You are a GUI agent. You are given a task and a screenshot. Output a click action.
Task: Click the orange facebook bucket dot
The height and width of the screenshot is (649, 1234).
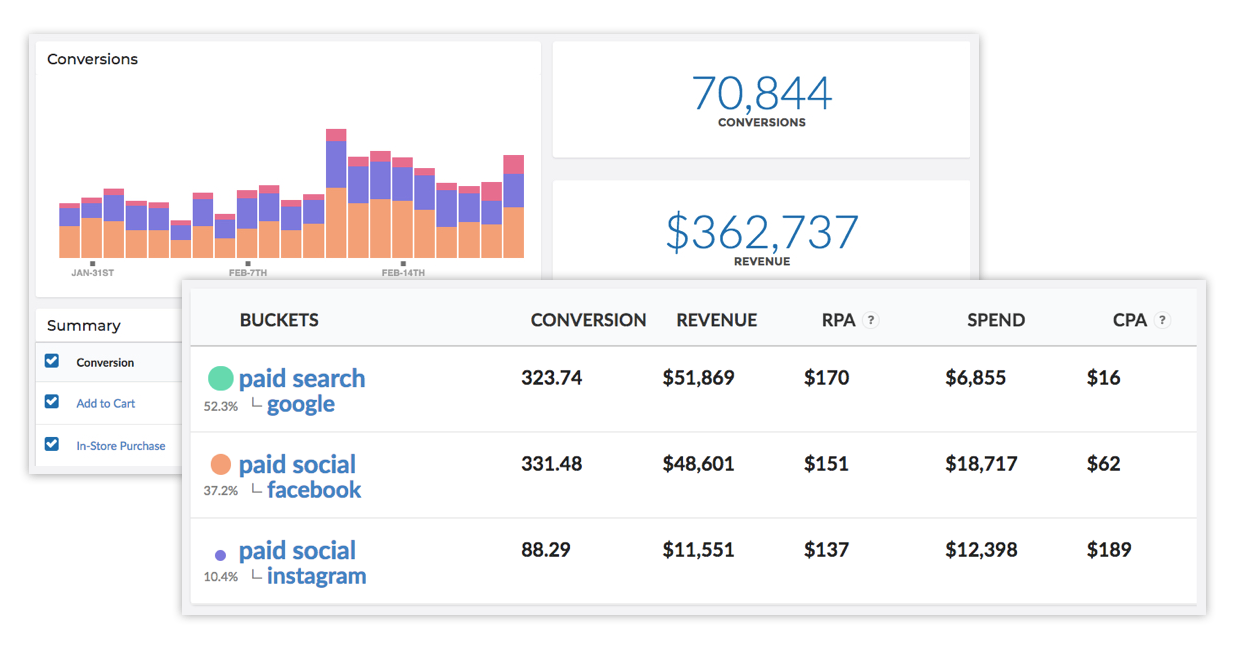(x=221, y=464)
